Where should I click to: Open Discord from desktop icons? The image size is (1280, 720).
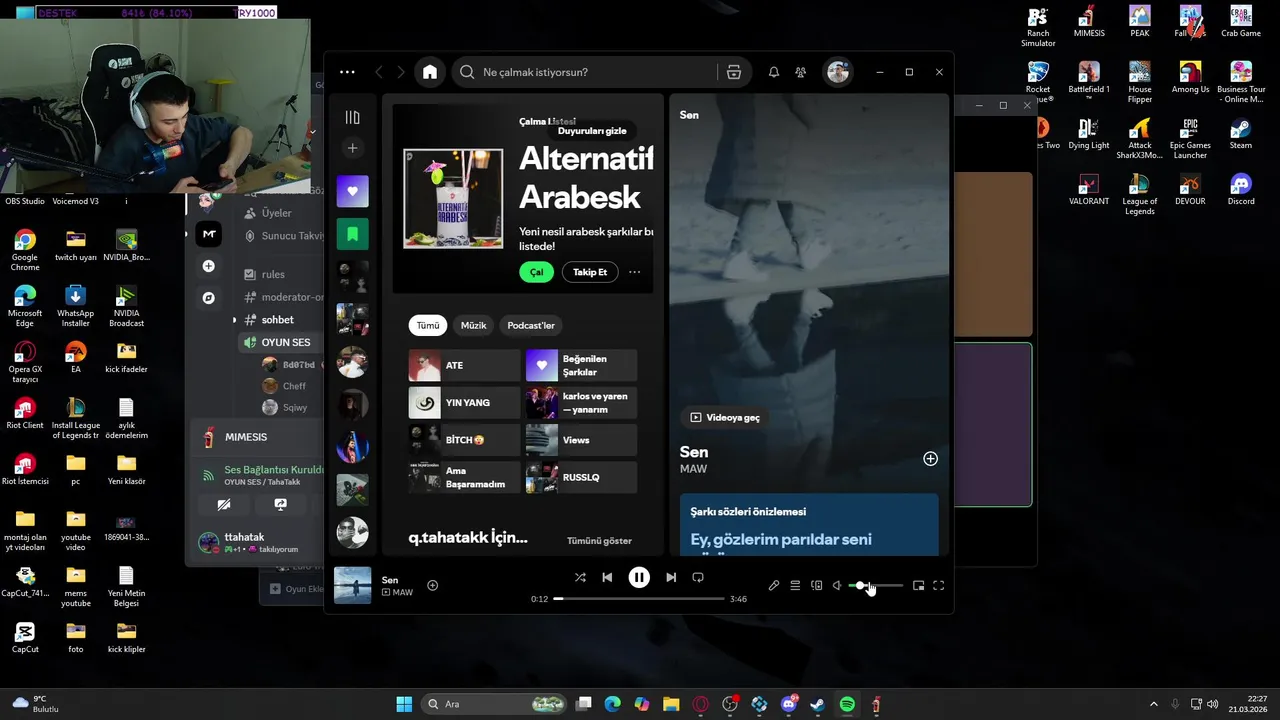[x=1240, y=188]
